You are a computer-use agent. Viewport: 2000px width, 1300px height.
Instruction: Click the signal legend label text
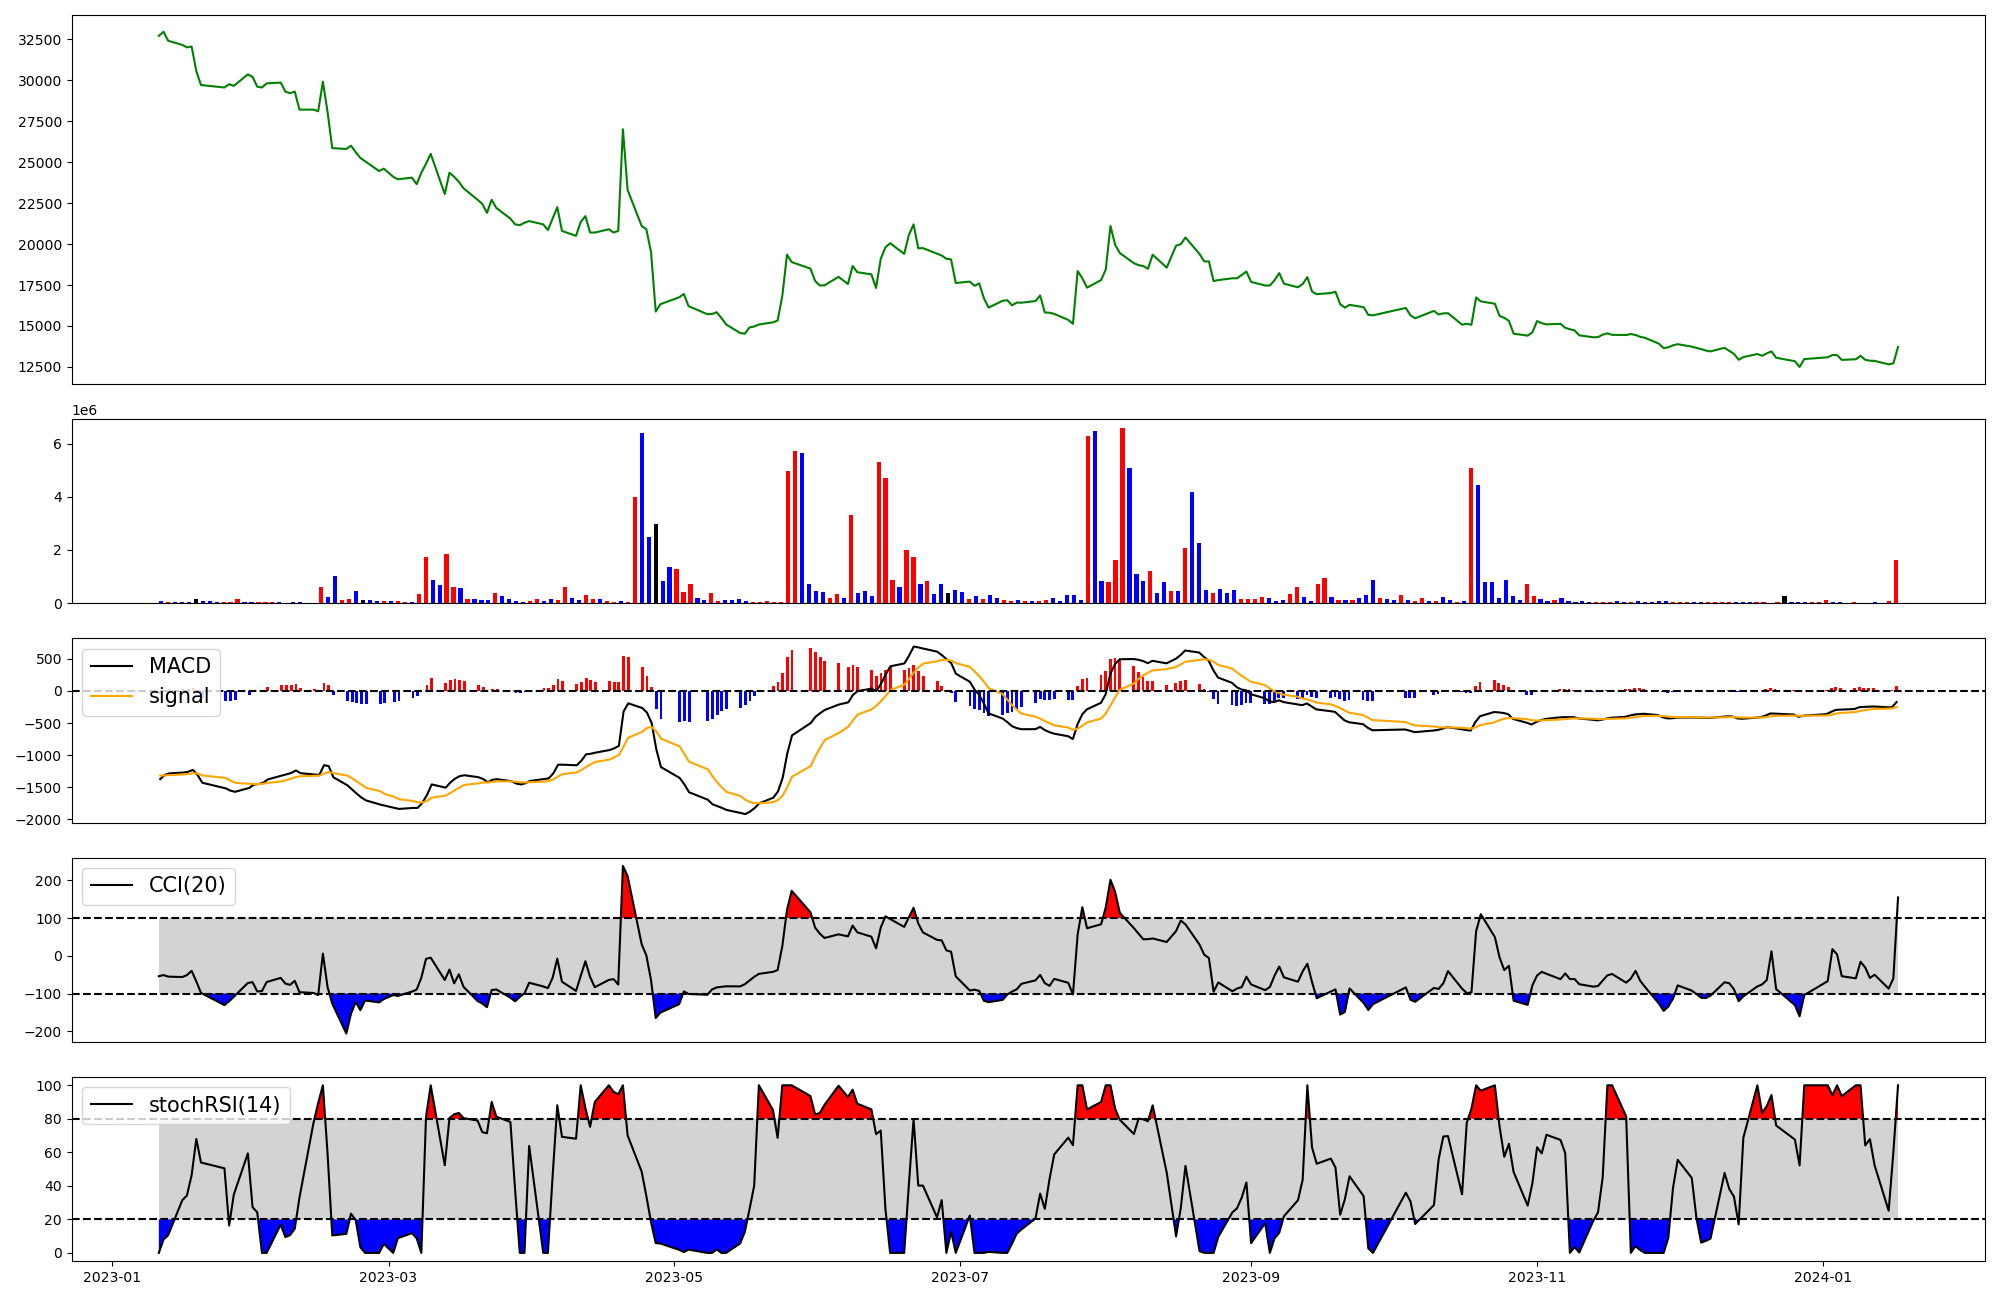[x=179, y=696]
